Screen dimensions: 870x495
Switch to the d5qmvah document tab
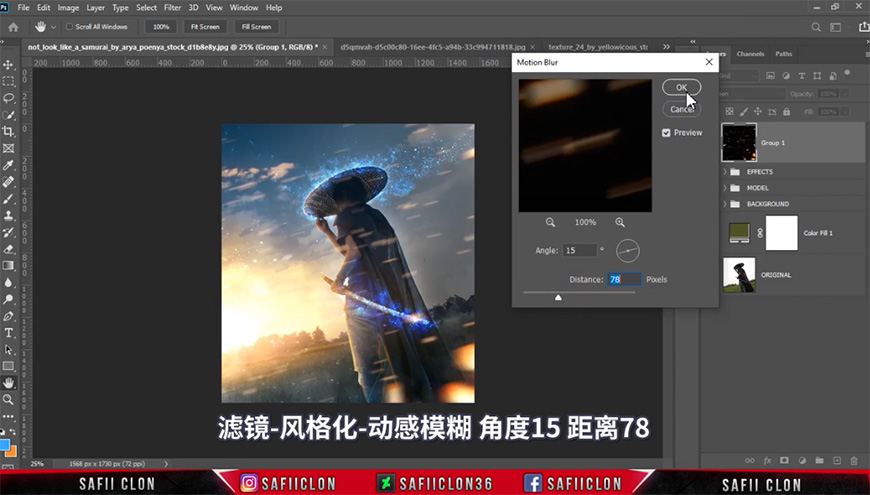(x=433, y=47)
